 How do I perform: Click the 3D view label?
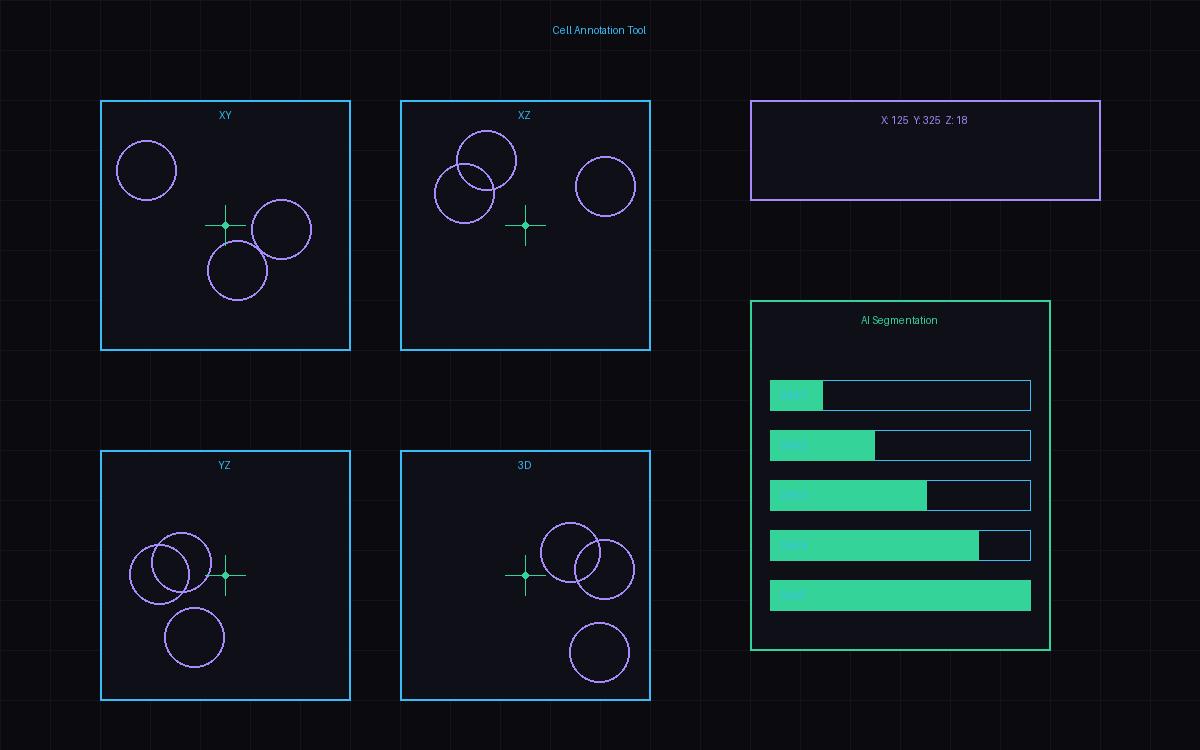coord(524,466)
